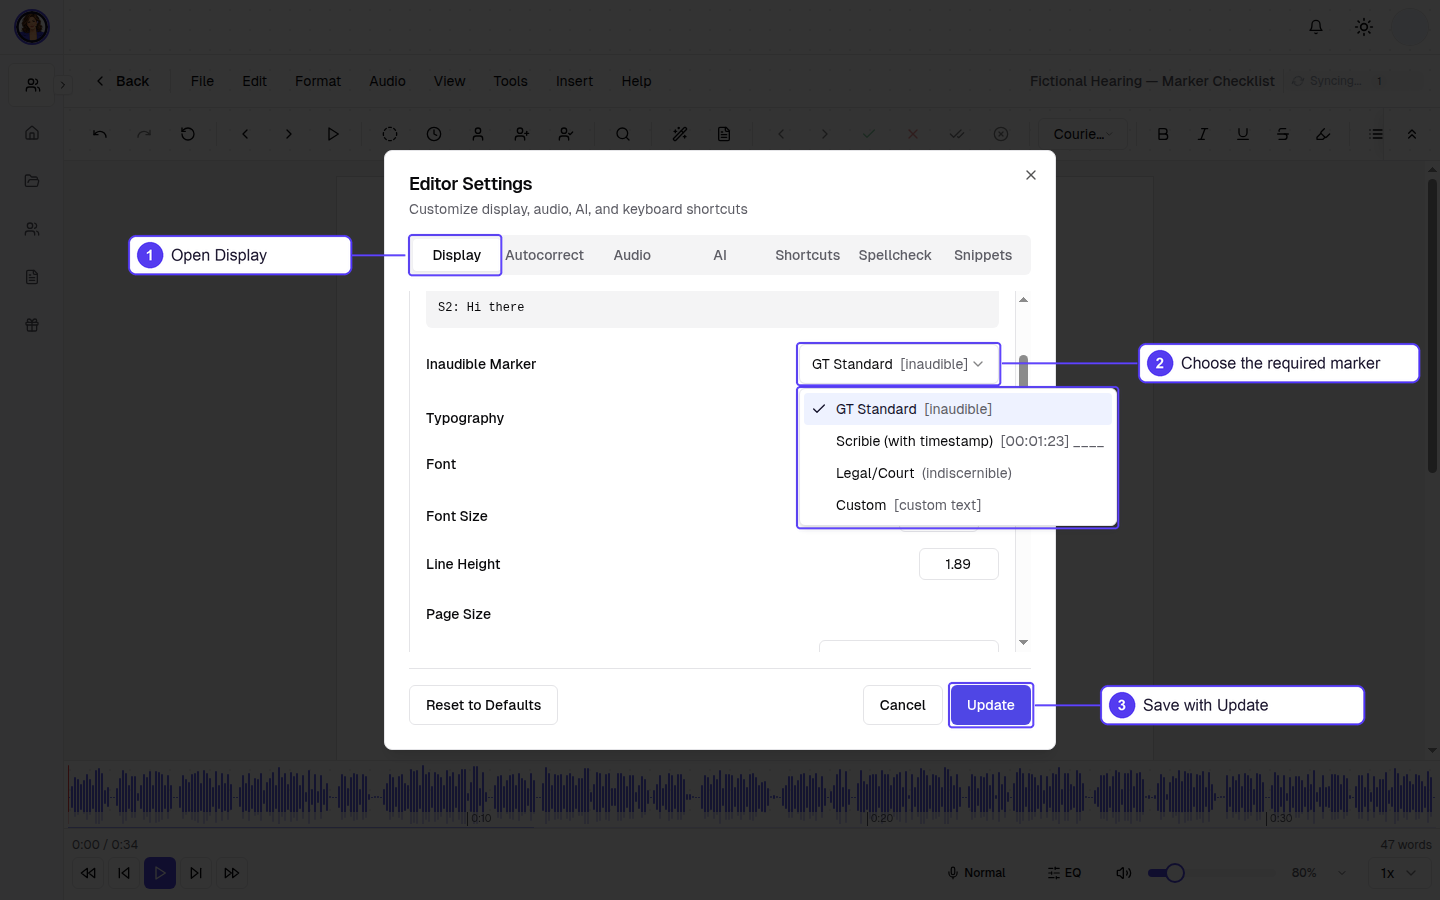Open the playback speed 1x dropdown

tap(1398, 873)
